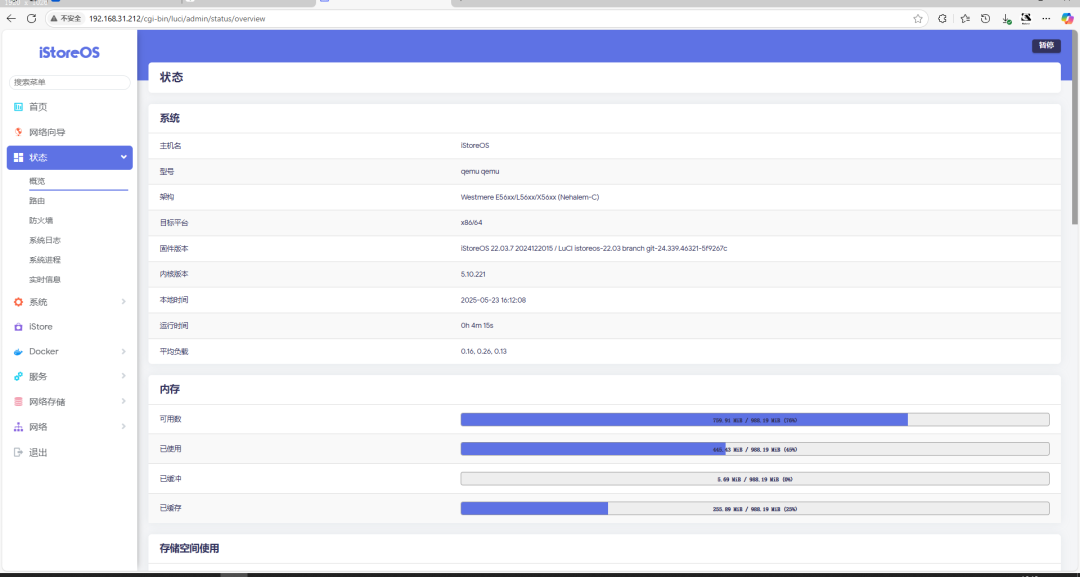Open the browser extensions puzzle icon

tap(942, 19)
